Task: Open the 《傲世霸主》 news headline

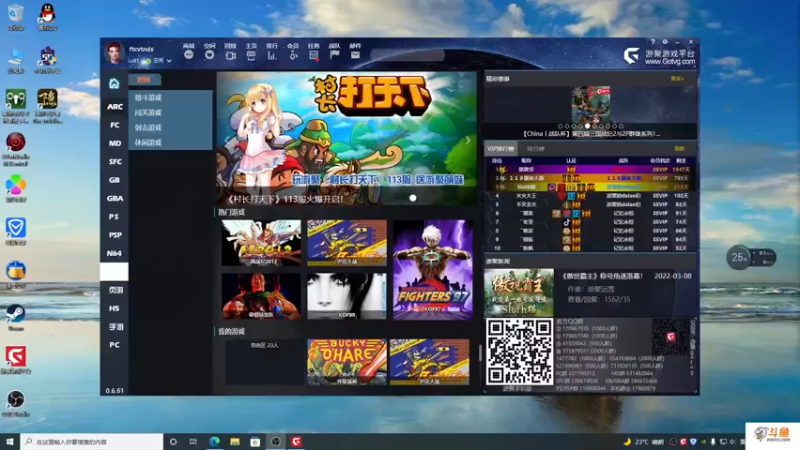Action: [x=602, y=276]
